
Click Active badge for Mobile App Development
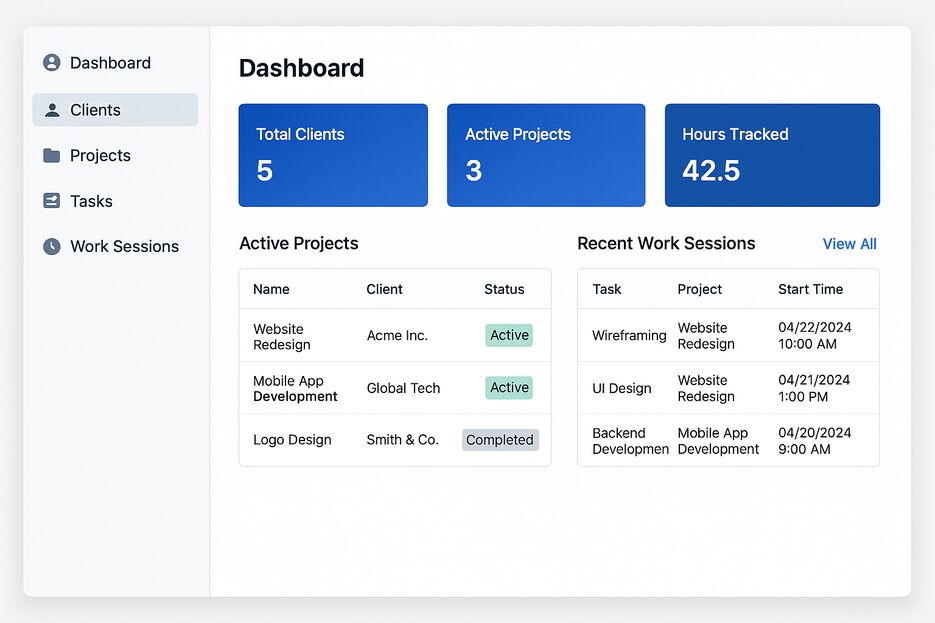pos(509,387)
